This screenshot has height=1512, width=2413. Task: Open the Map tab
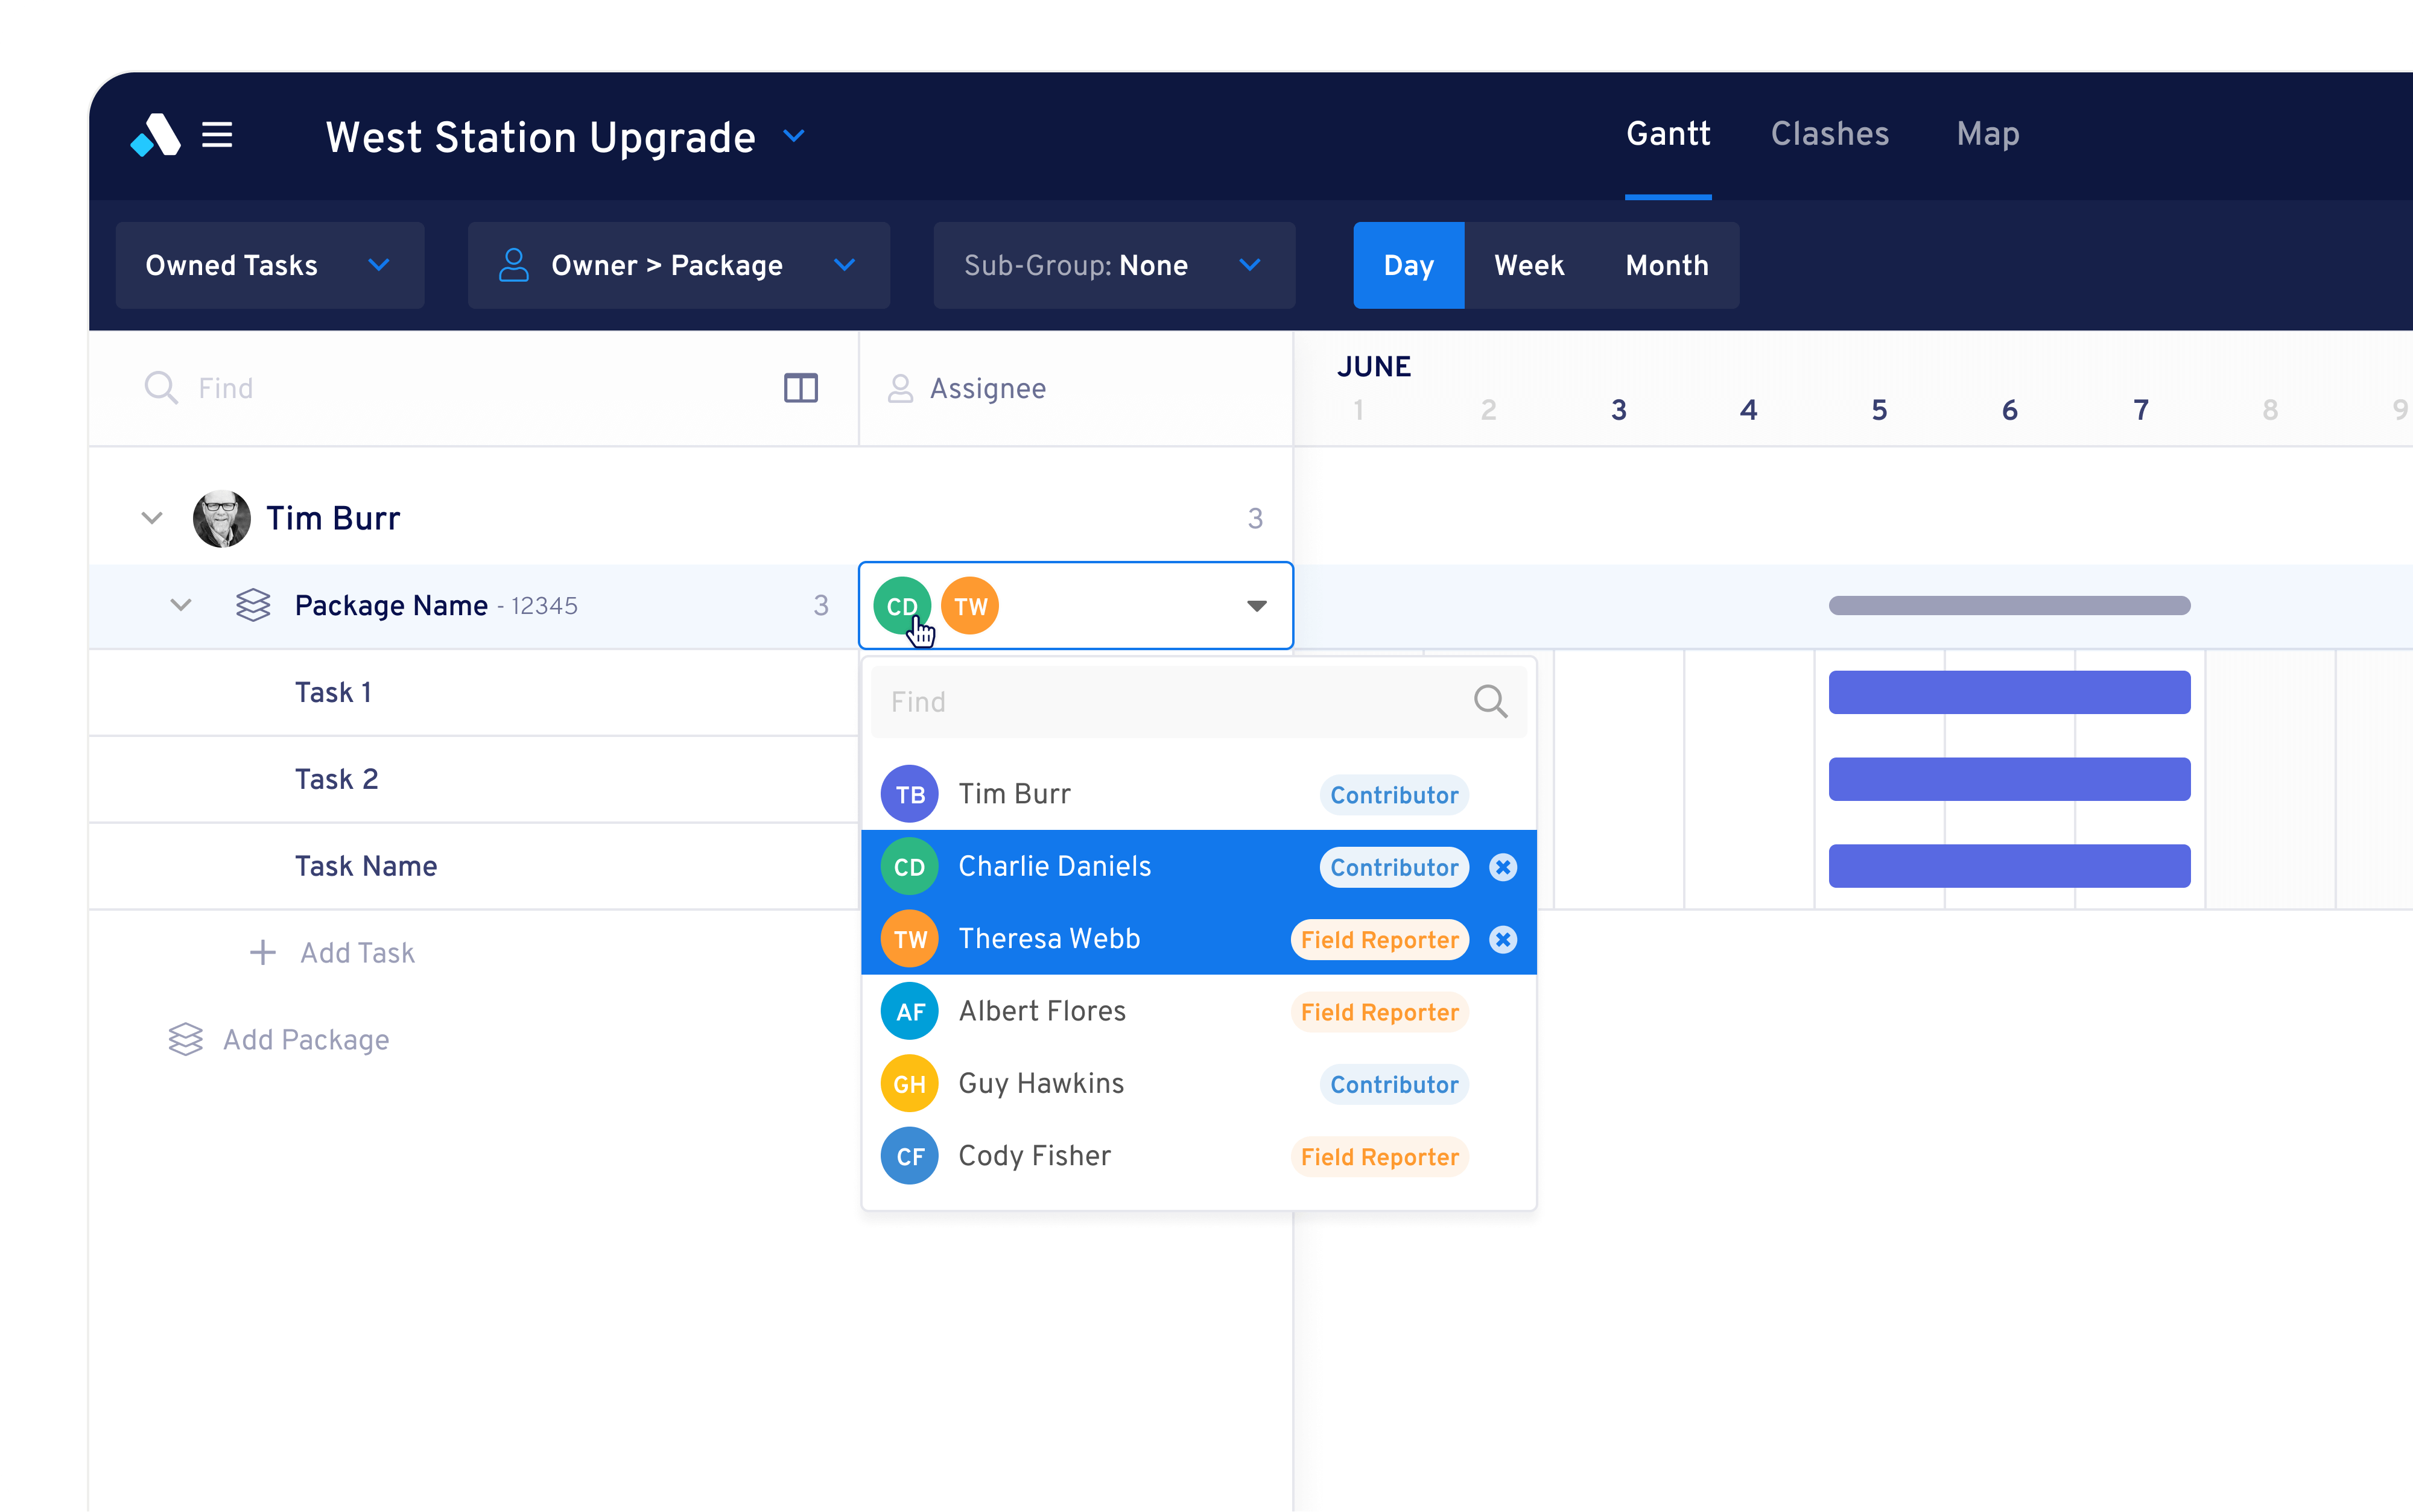pos(1987,134)
